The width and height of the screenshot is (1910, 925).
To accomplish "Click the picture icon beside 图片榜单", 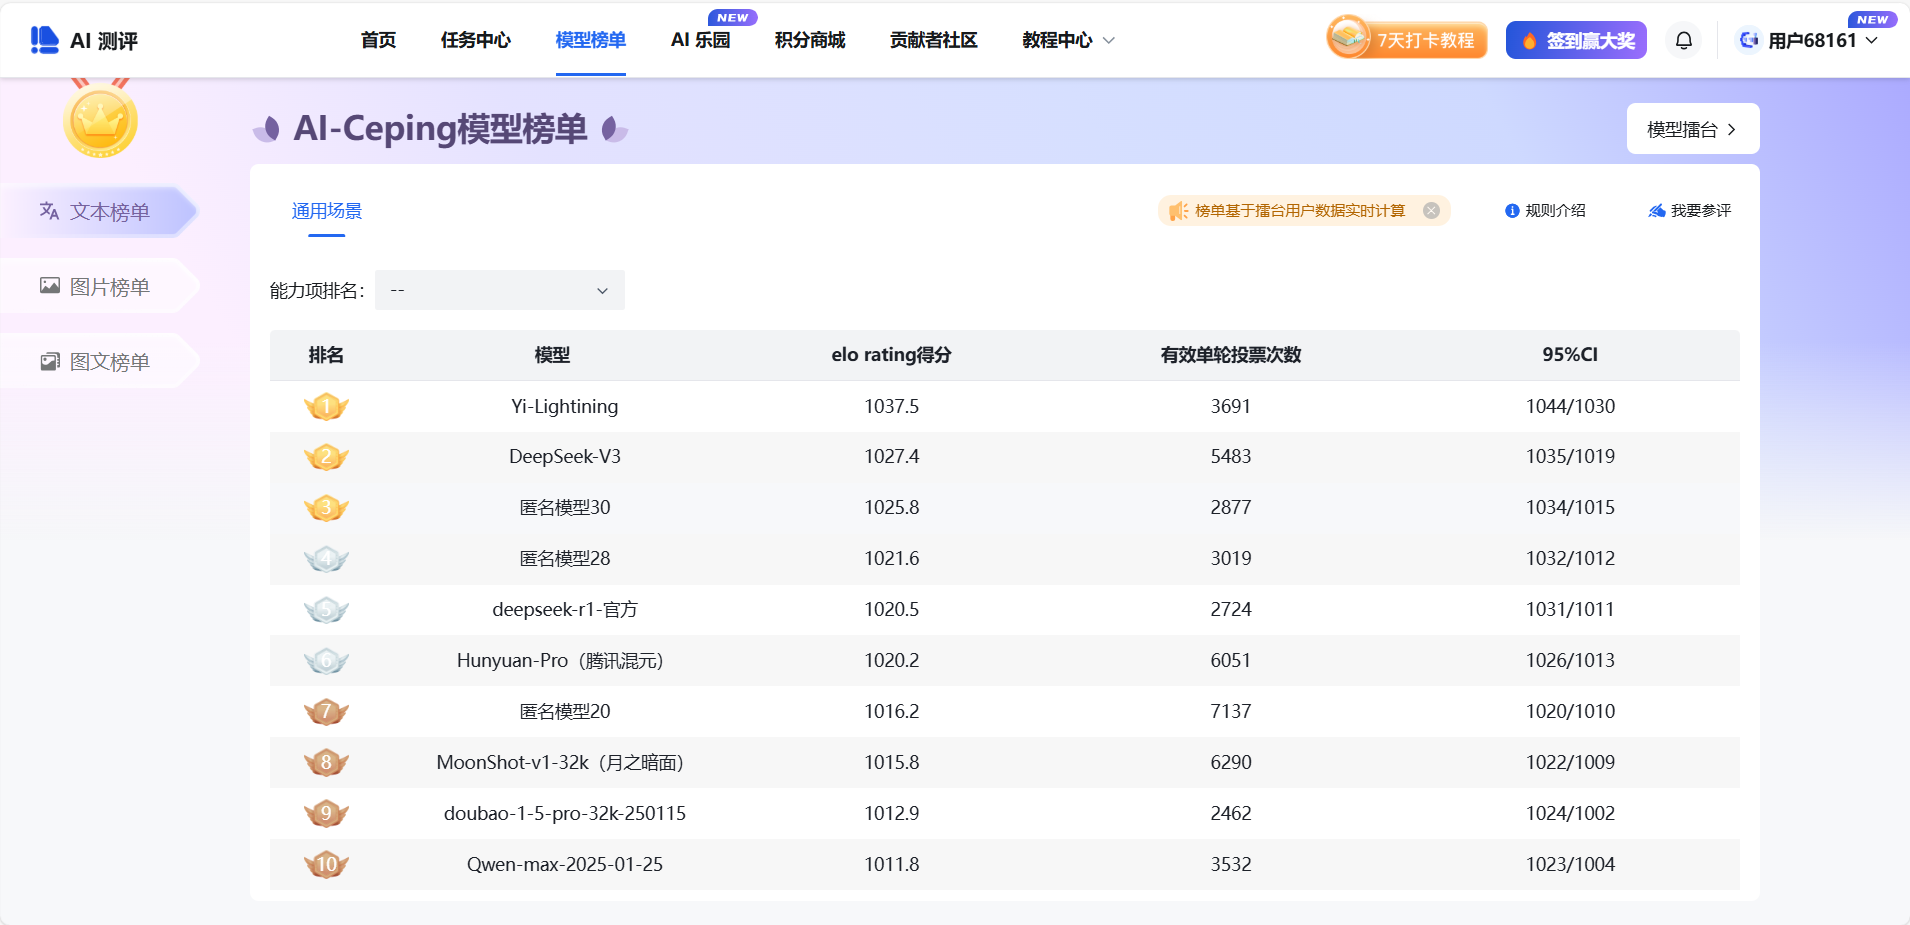I will click(50, 286).
